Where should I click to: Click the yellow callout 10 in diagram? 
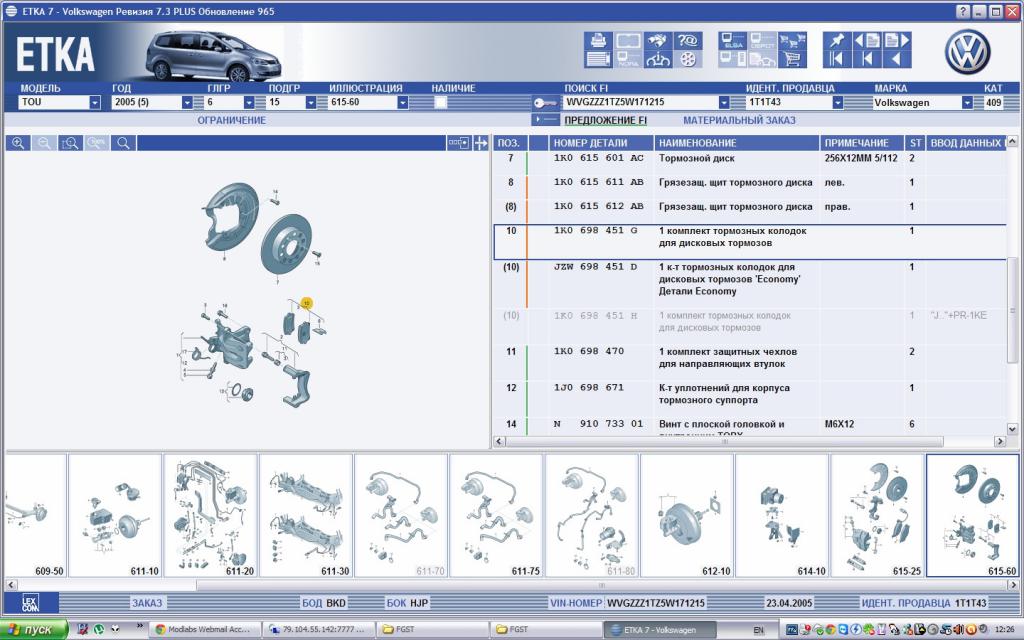click(x=306, y=304)
